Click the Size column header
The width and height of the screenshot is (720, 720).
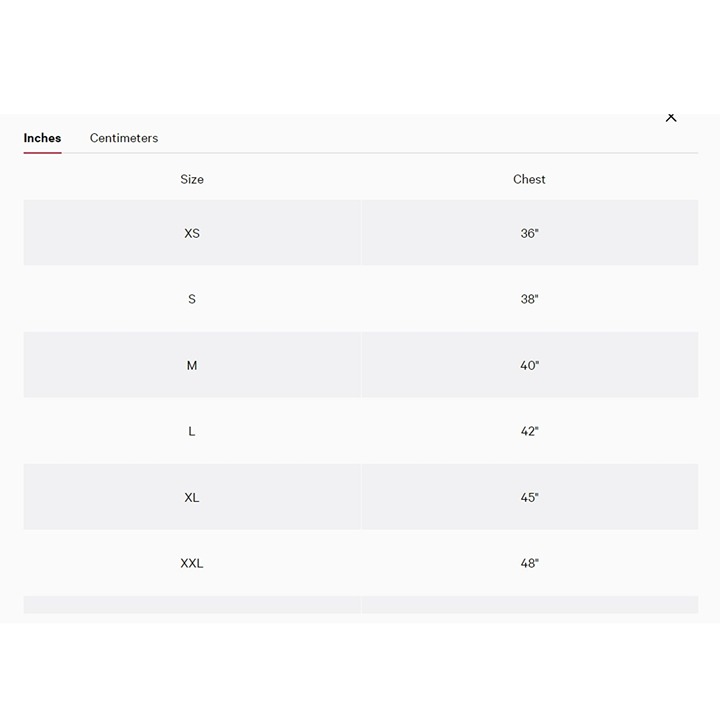192,180
